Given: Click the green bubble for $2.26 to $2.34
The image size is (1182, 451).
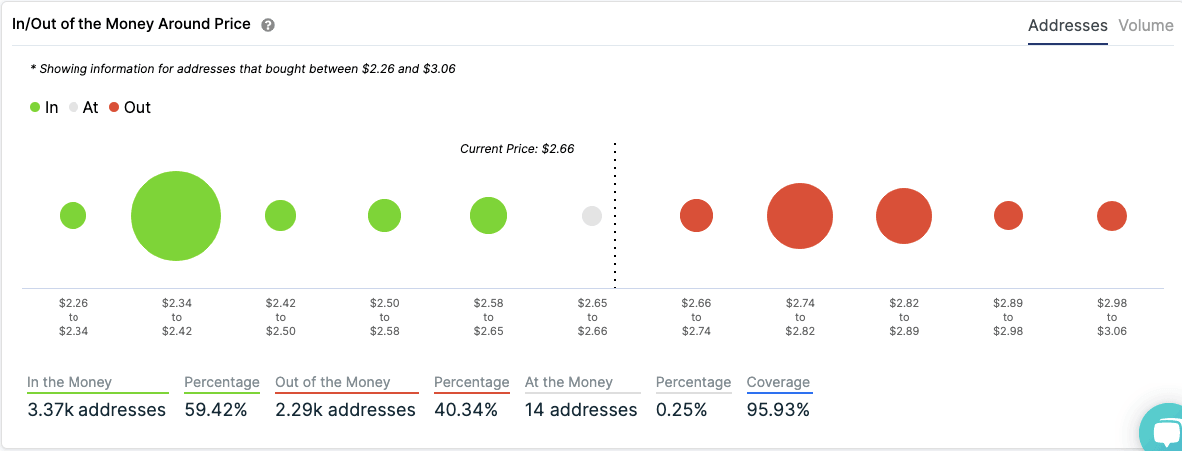Looking at the screenshot, I should click(x=73, y=215).
